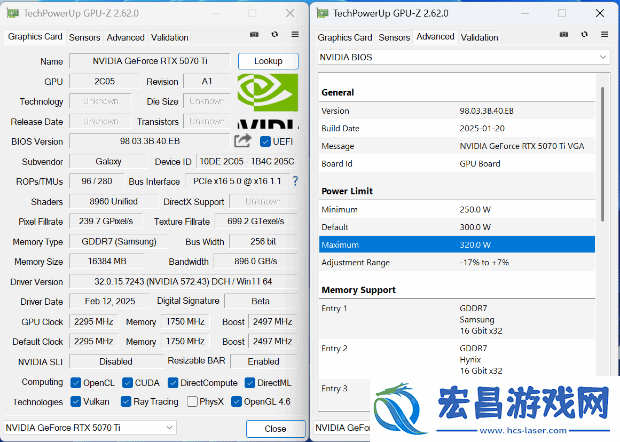Open the NVIDIA BIOS dropdown in Advanced tab

click(x=464, y=57)
